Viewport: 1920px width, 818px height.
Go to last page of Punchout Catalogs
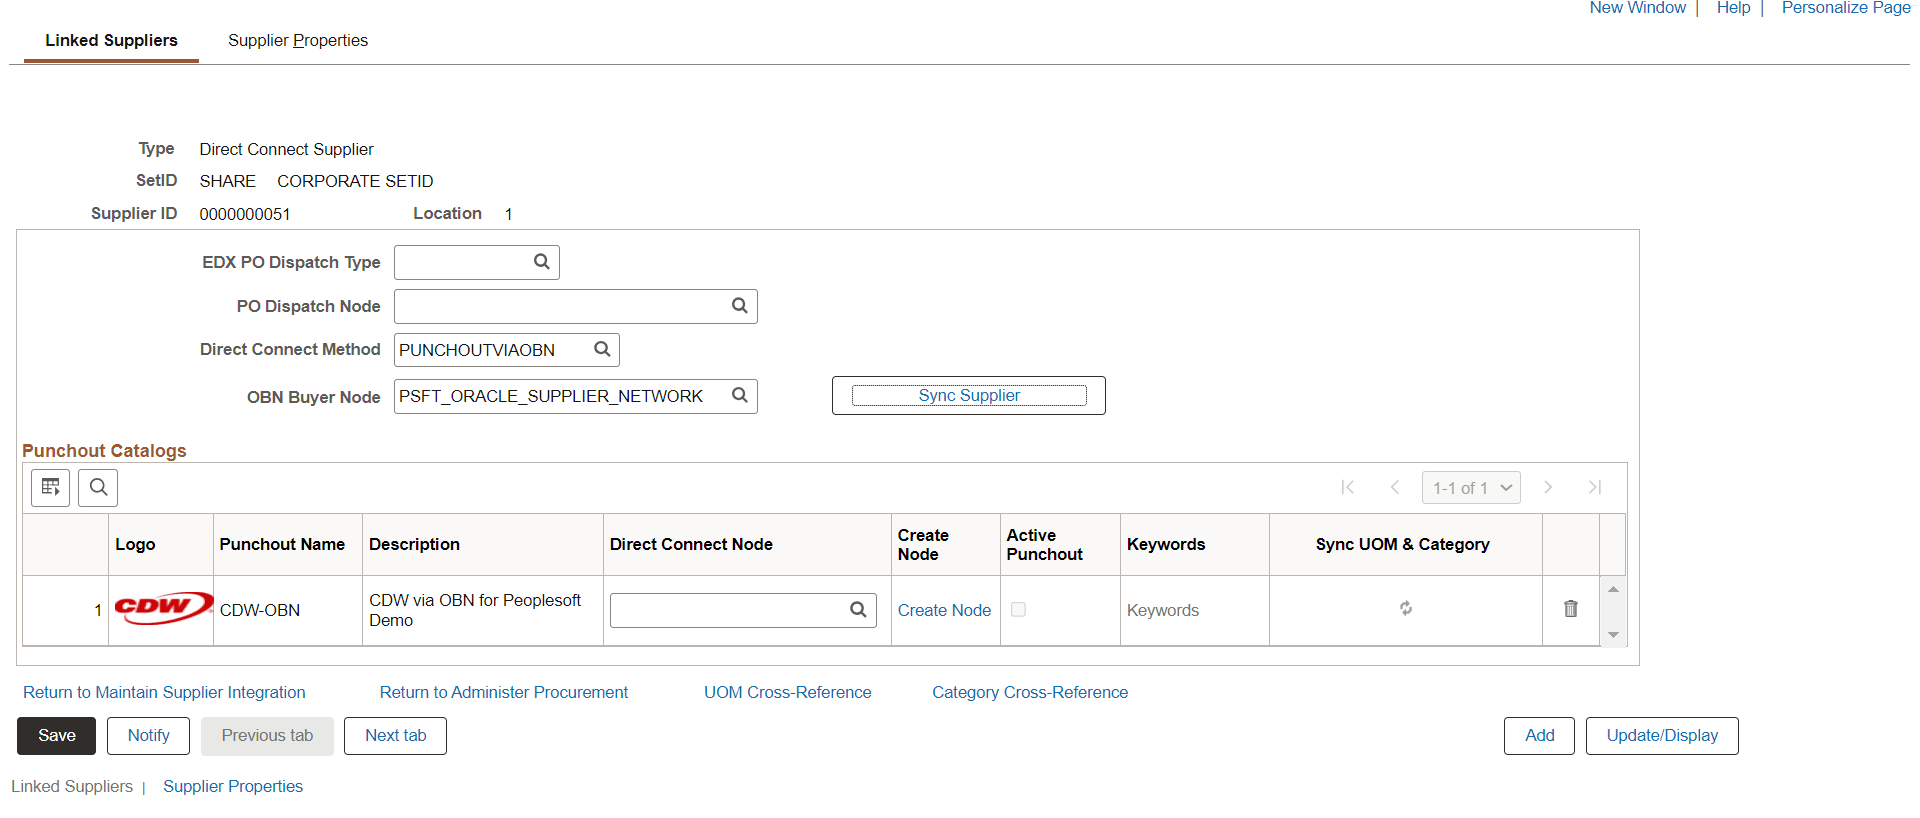(1595, 488)
